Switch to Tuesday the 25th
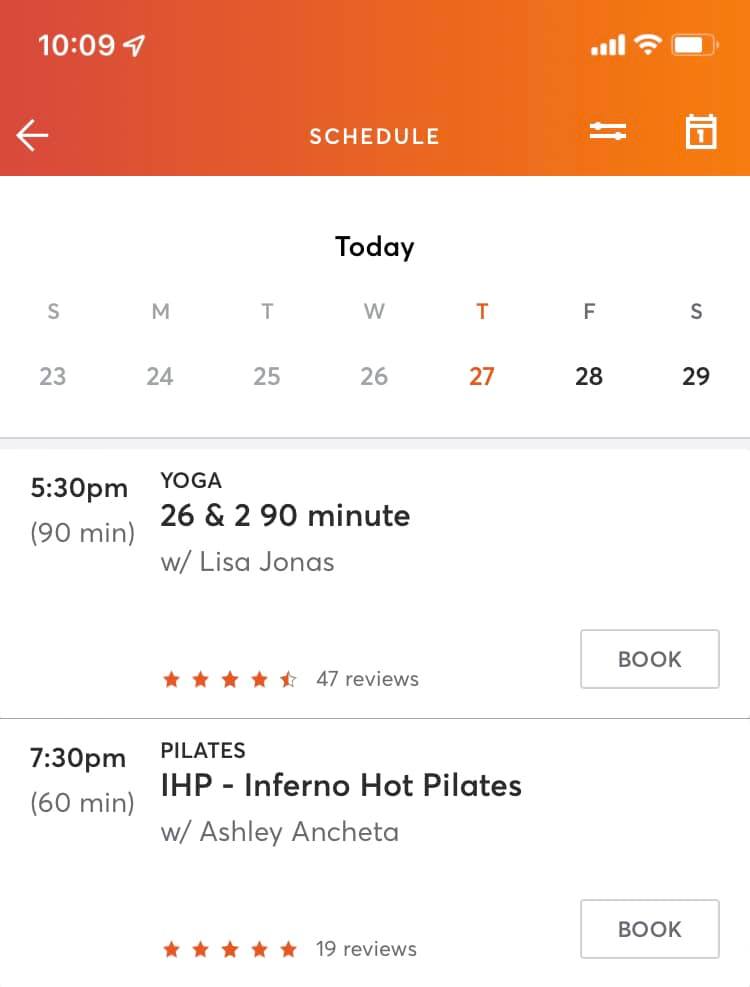The height and width of the screenshot is (987, 750). [267, 376]
